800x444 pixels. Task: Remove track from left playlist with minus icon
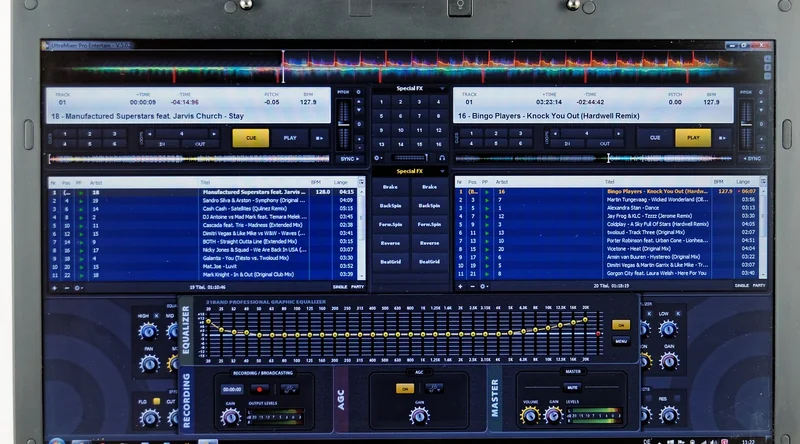pos(66,288)
